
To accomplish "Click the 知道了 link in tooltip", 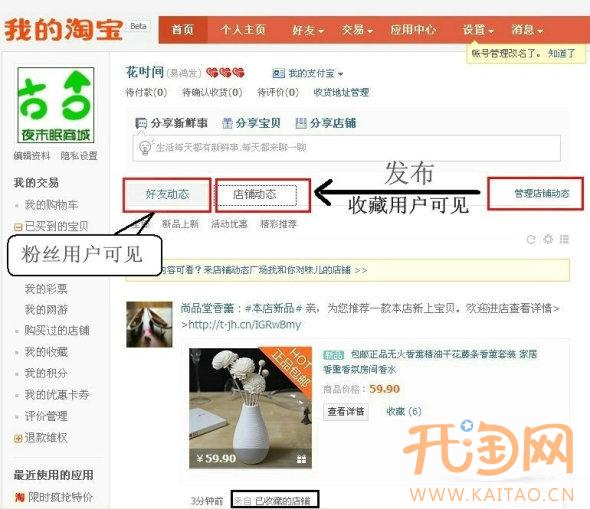I will (562, 54).
